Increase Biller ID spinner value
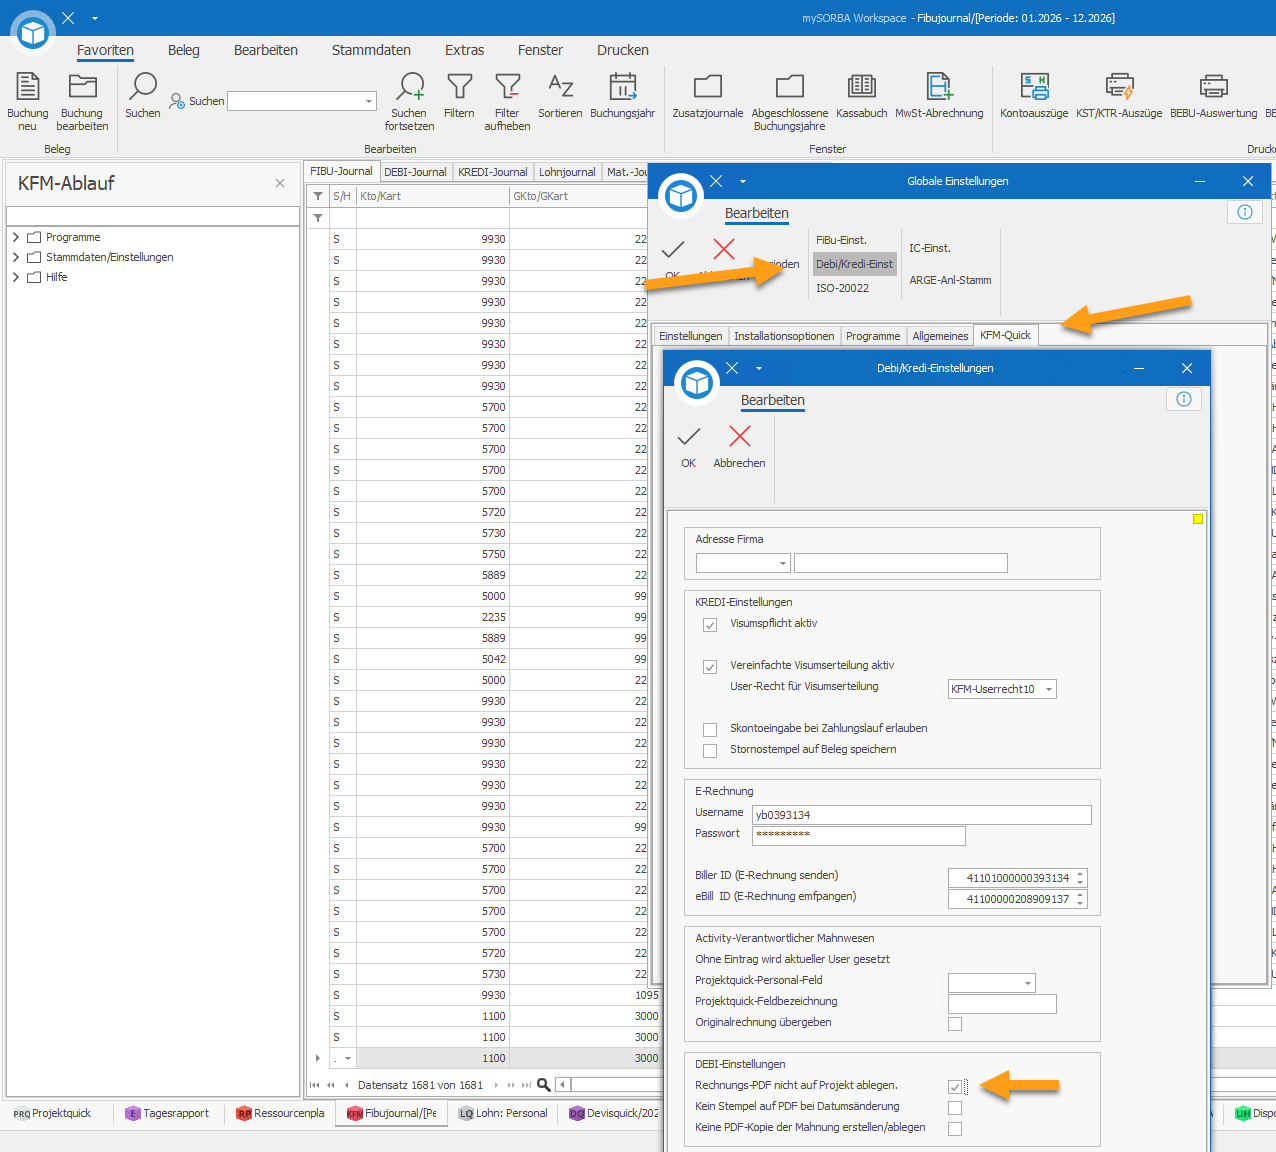Image resolution: width=1276 pixels, height=1152 pixels. (1080, 873)
